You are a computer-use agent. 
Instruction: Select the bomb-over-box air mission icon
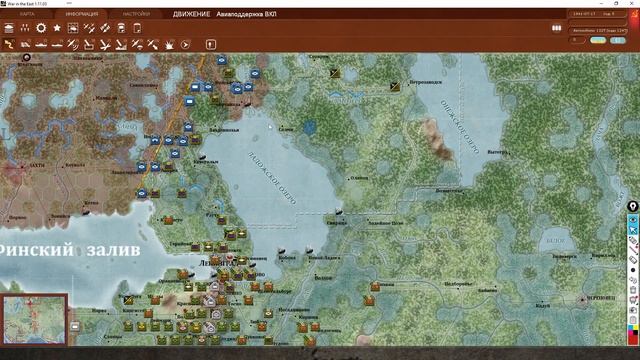89,44
